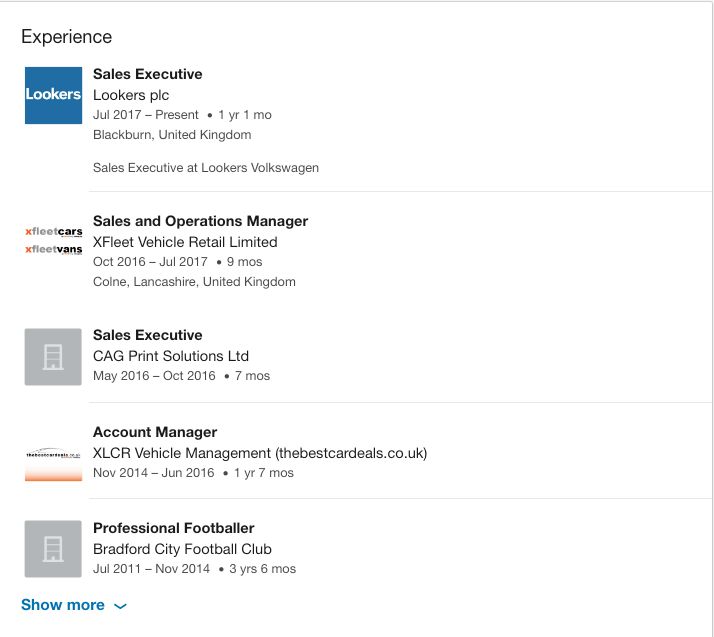The height and width of the screenshot is (637, 714).
Task: Select the Professional Footballer job title
Action: click(173, 528)
